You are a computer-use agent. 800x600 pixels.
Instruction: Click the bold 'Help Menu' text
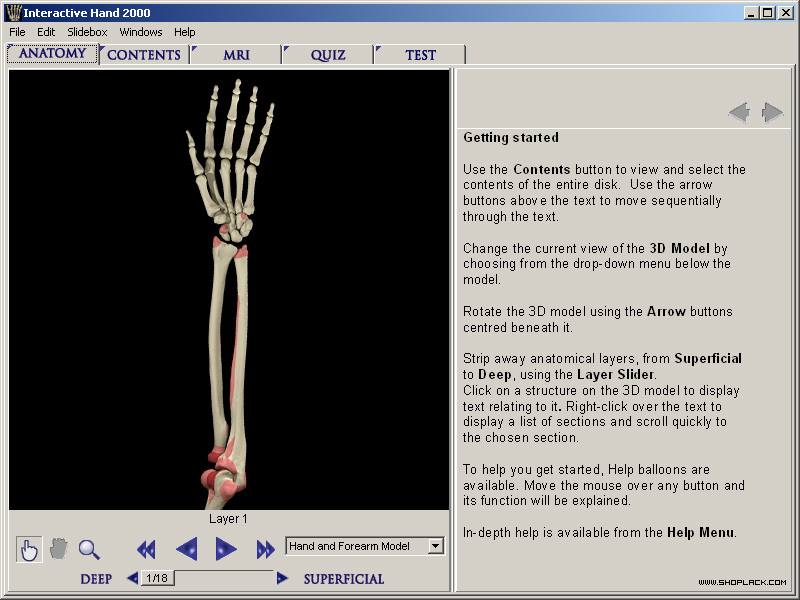pos(701,533)
